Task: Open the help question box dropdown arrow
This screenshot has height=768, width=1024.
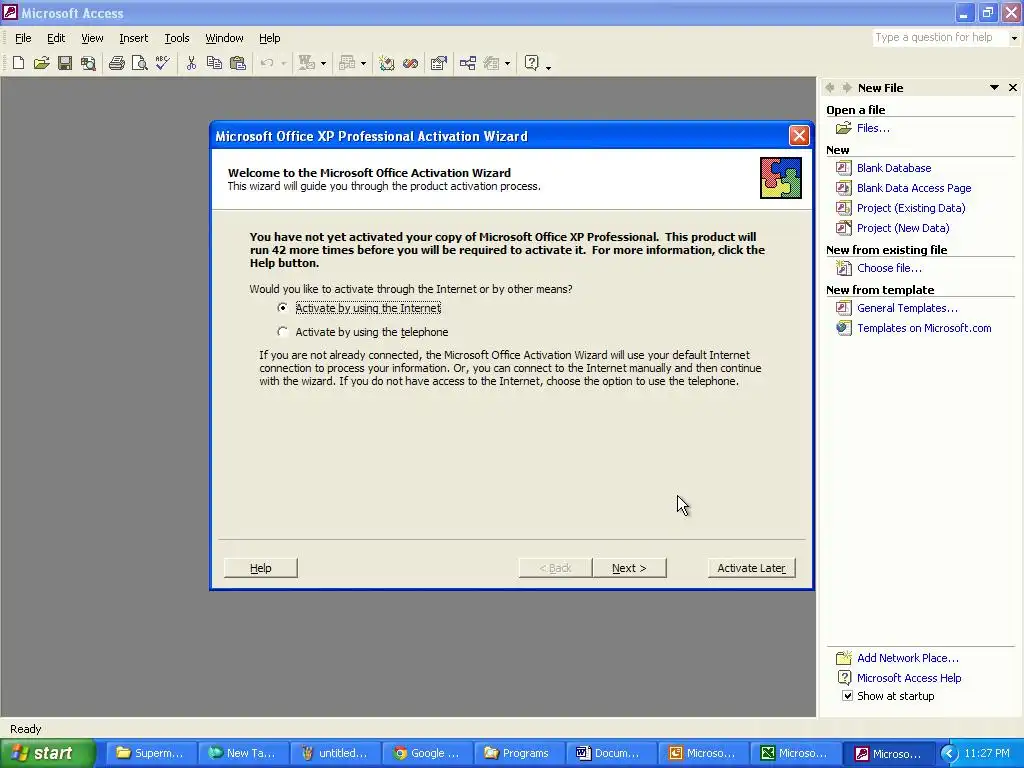Action: click(x=1014, y=38)
